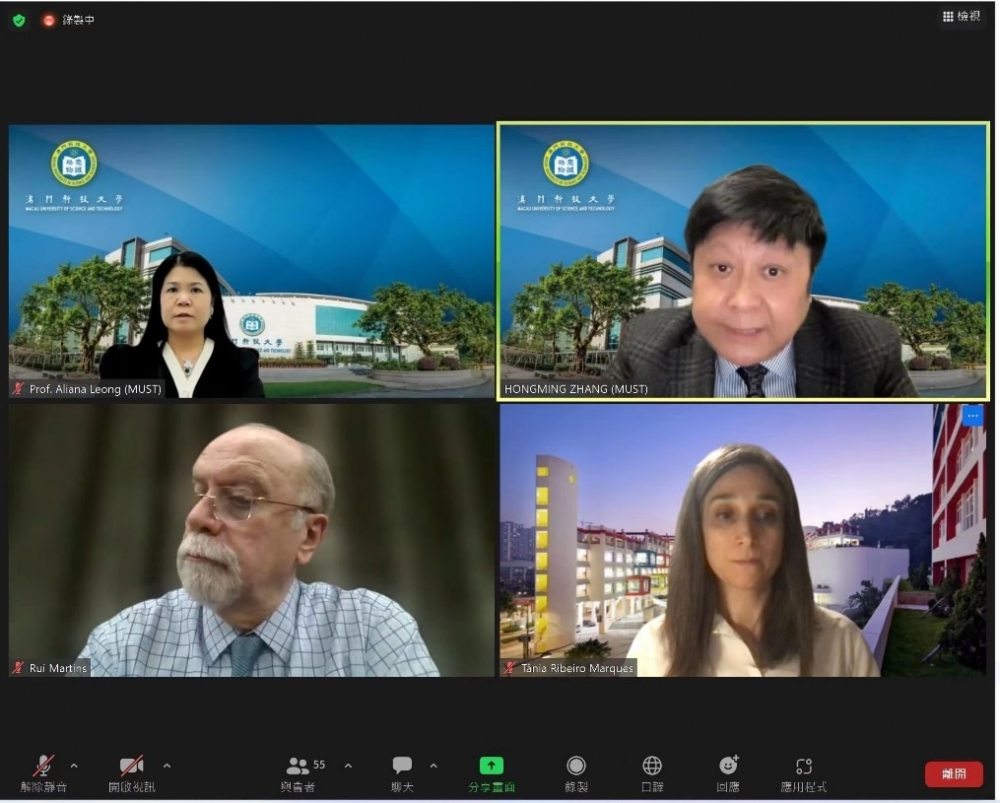This screenshot has width=1000, height=803.
Task: Click the green encryption shield icon
Action: (19, 20)
